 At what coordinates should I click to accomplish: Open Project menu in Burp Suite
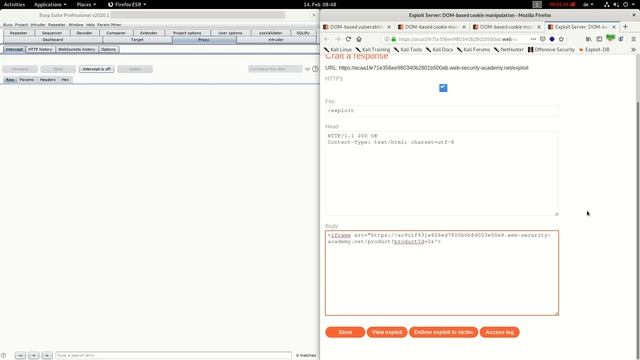click(21, 24)
